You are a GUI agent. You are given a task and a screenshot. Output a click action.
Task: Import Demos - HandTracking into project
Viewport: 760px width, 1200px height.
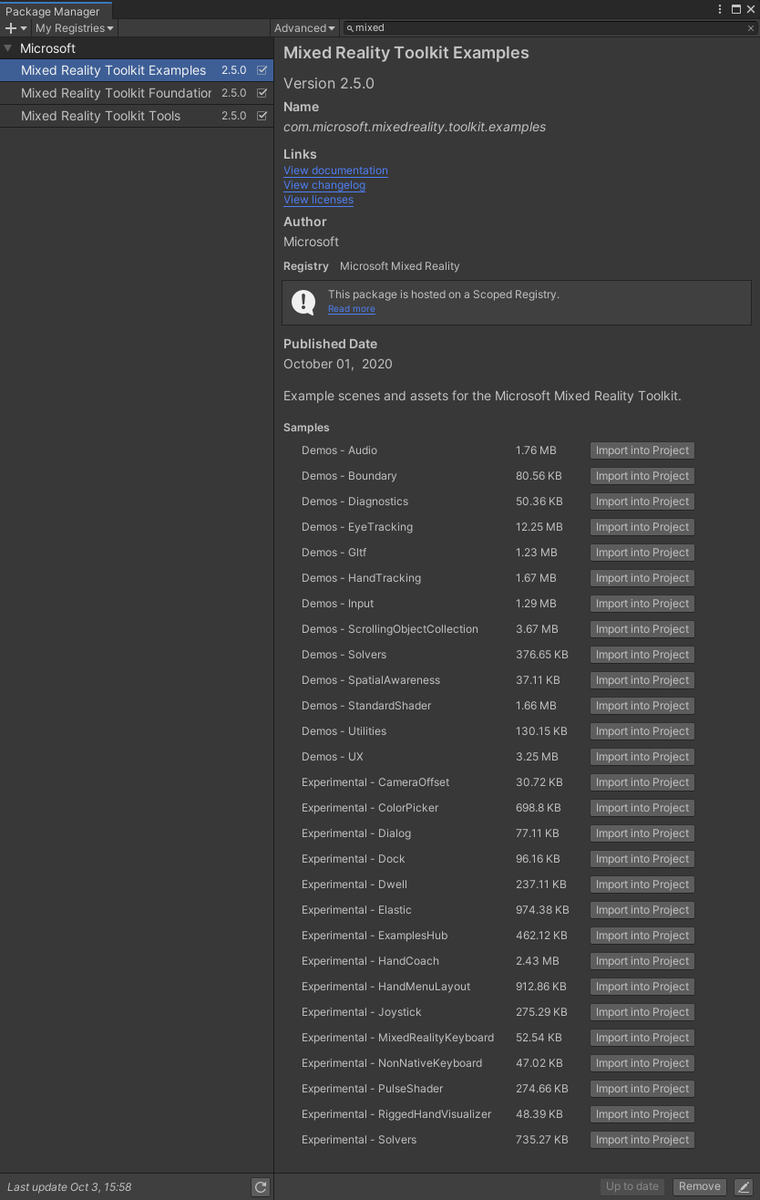tap(642, 578)
